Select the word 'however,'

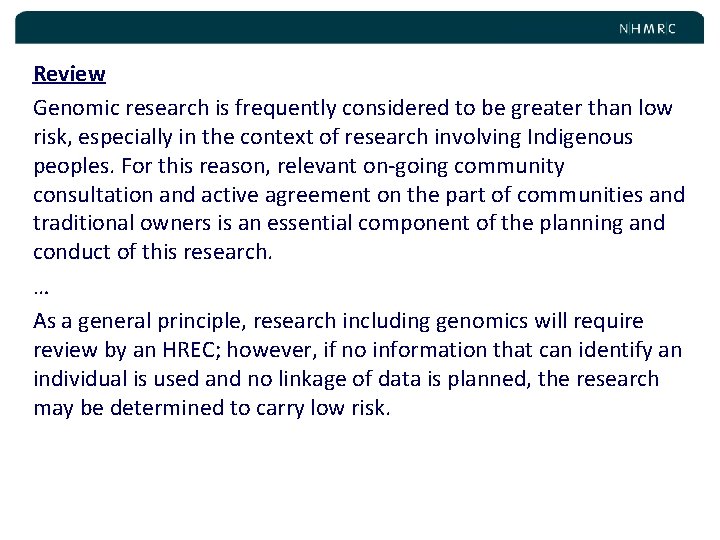pyautogui.click(x=272, y=350)
